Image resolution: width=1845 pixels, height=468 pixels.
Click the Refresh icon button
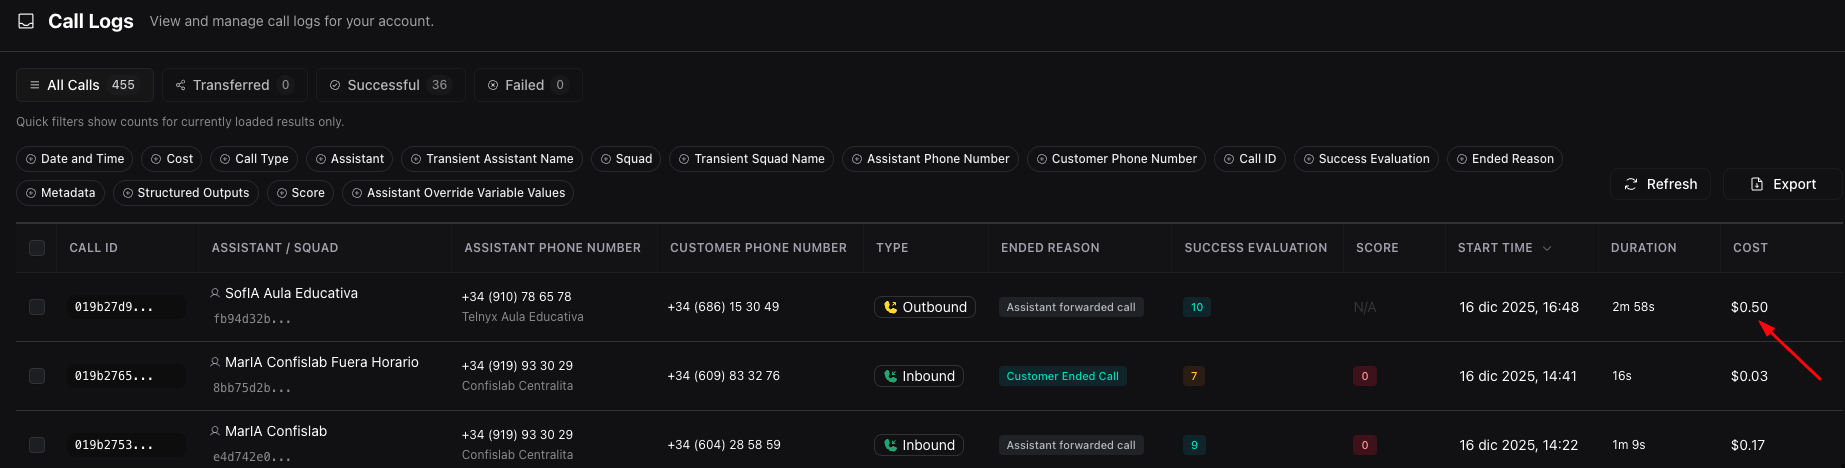[1631, 184]
